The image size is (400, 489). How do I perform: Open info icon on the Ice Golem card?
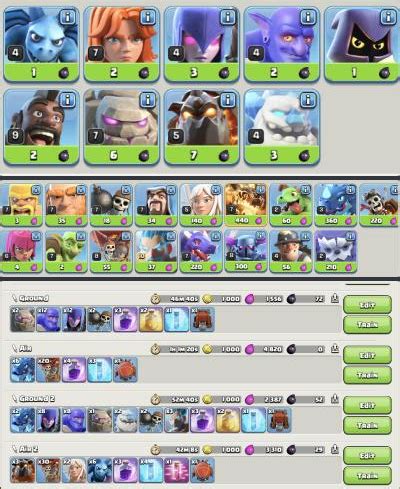[x=308, y=100]
